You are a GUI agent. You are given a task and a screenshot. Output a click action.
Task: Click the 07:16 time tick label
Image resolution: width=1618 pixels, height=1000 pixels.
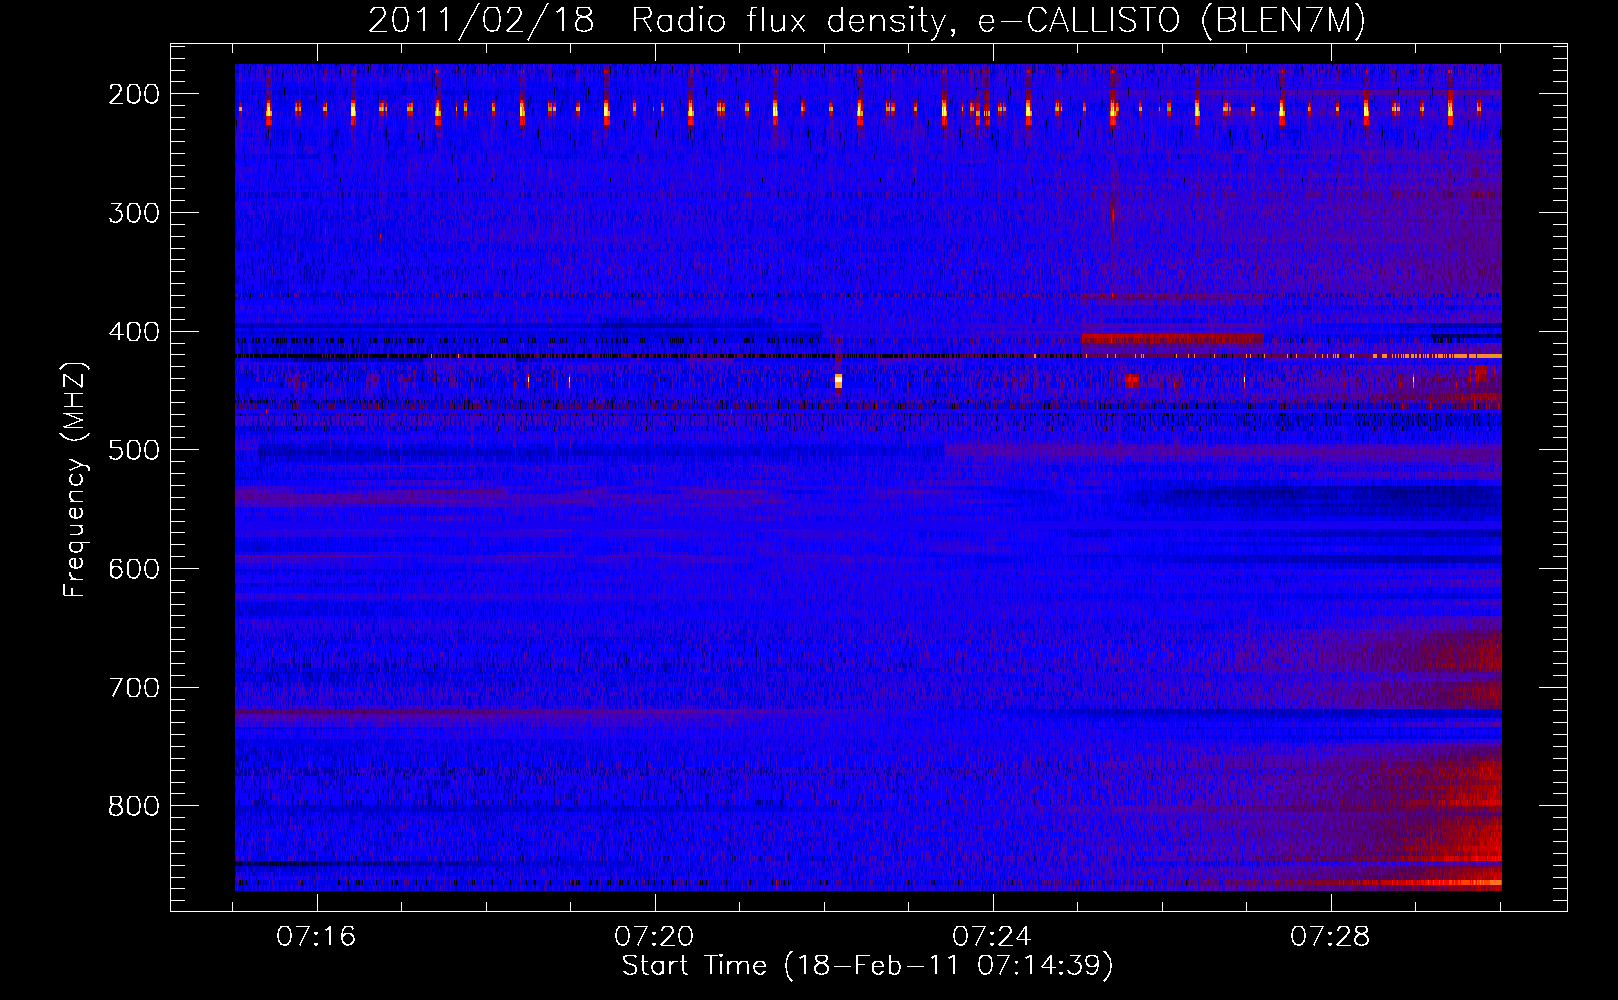click(x=316, y=937)
